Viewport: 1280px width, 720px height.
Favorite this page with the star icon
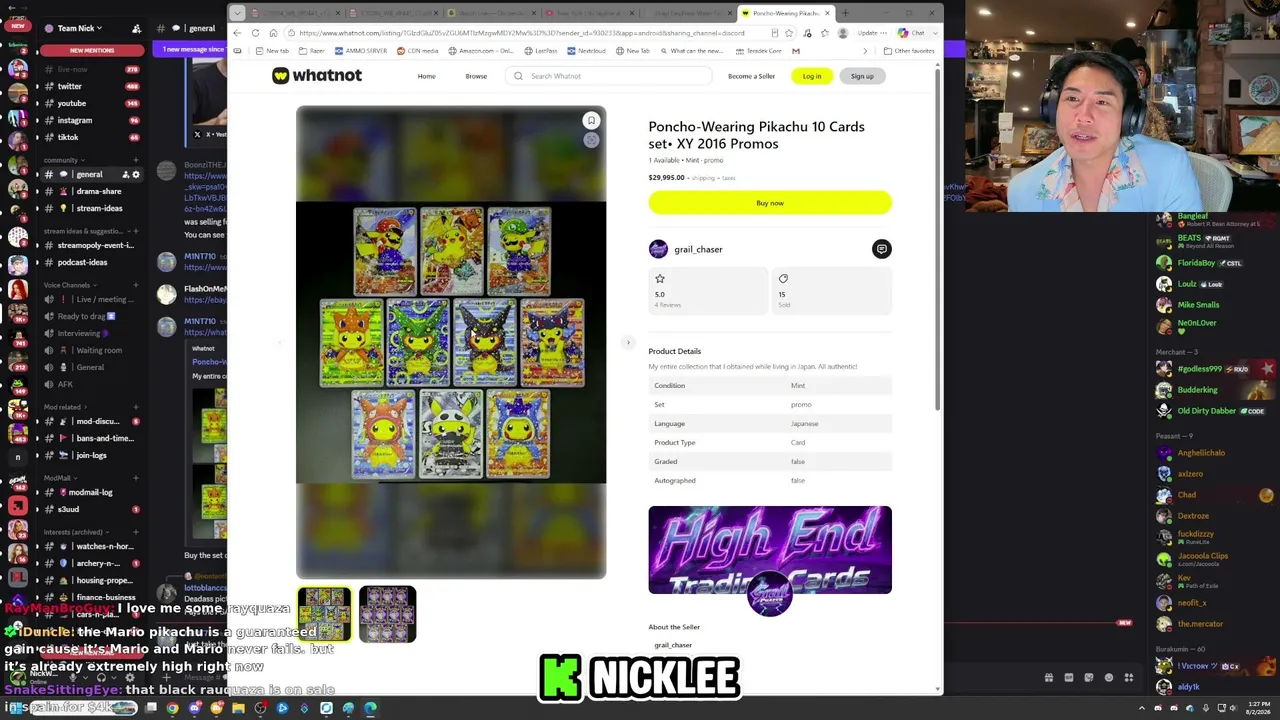789,33
